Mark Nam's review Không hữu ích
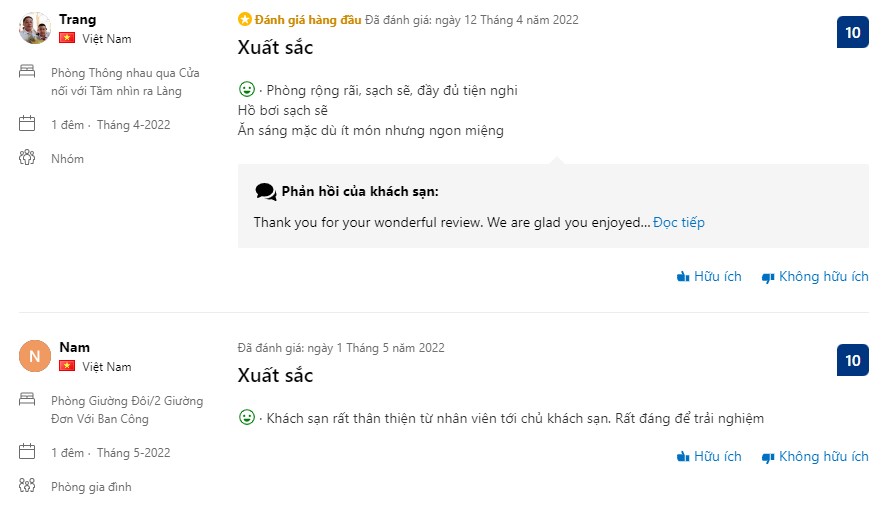The height and width of the screenshot is (508, 885). (x=814, y=456)
